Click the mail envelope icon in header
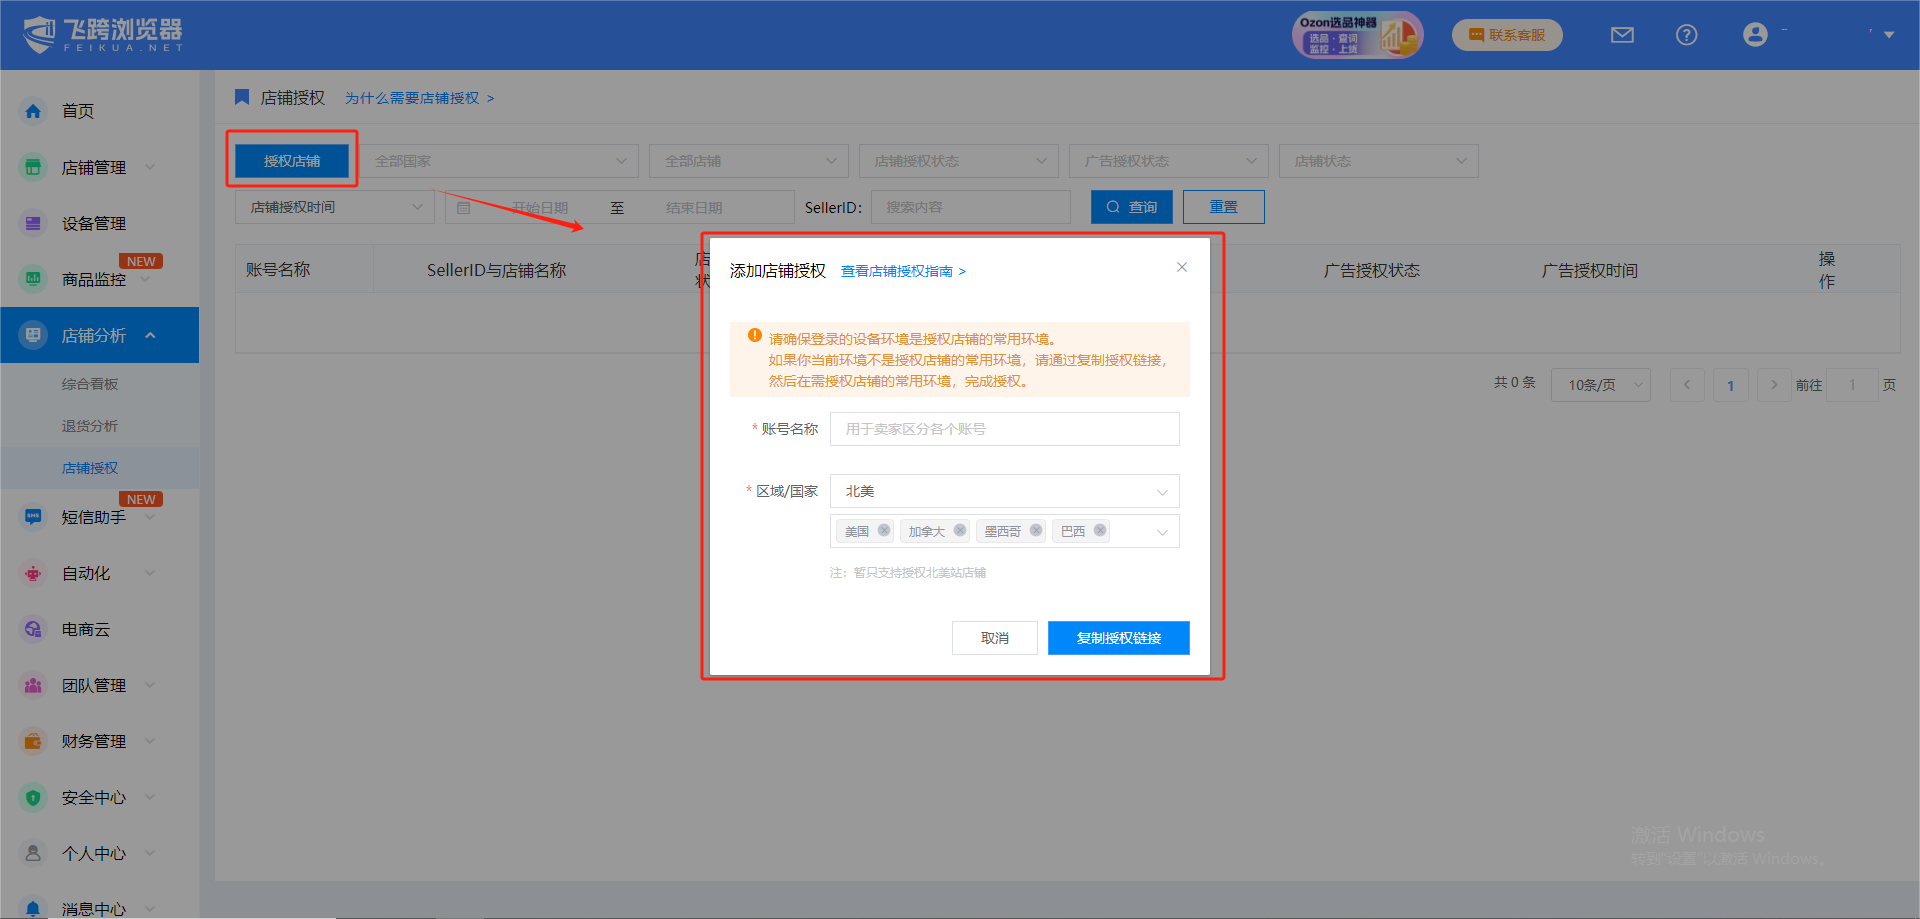 coord(1622,35)
